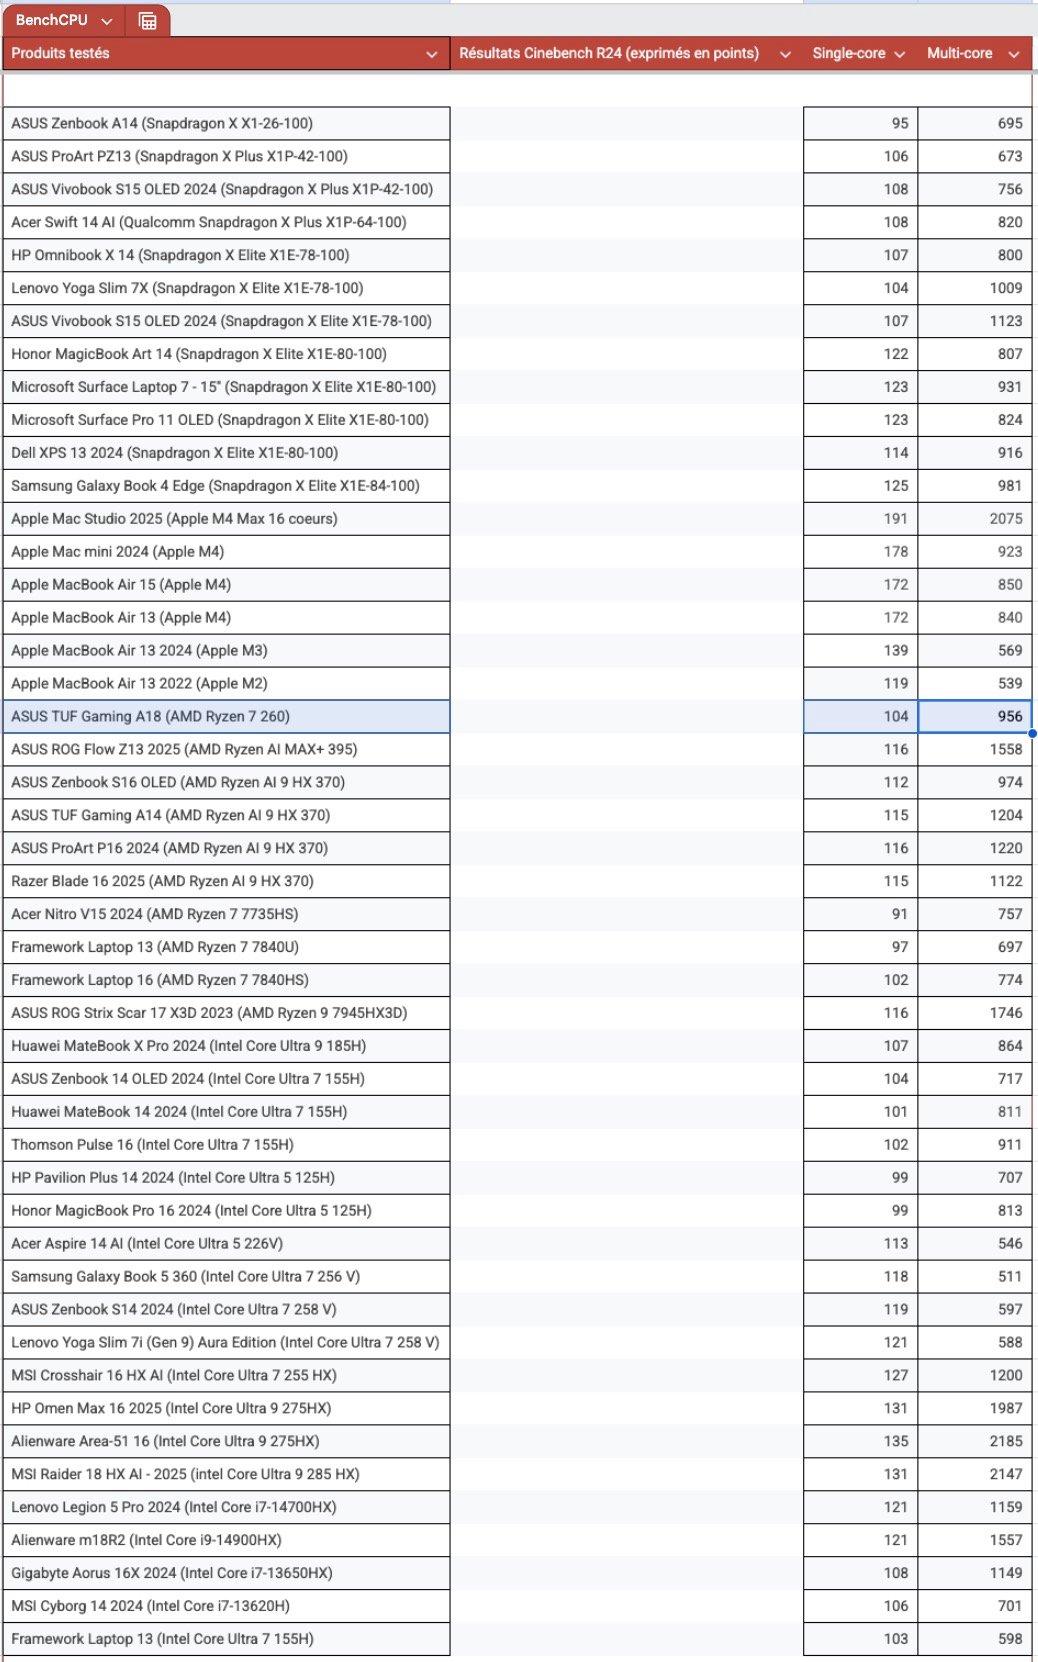Select the Dell XPS 13 2024 cell

pyautogui.click(x=226, y=453)
